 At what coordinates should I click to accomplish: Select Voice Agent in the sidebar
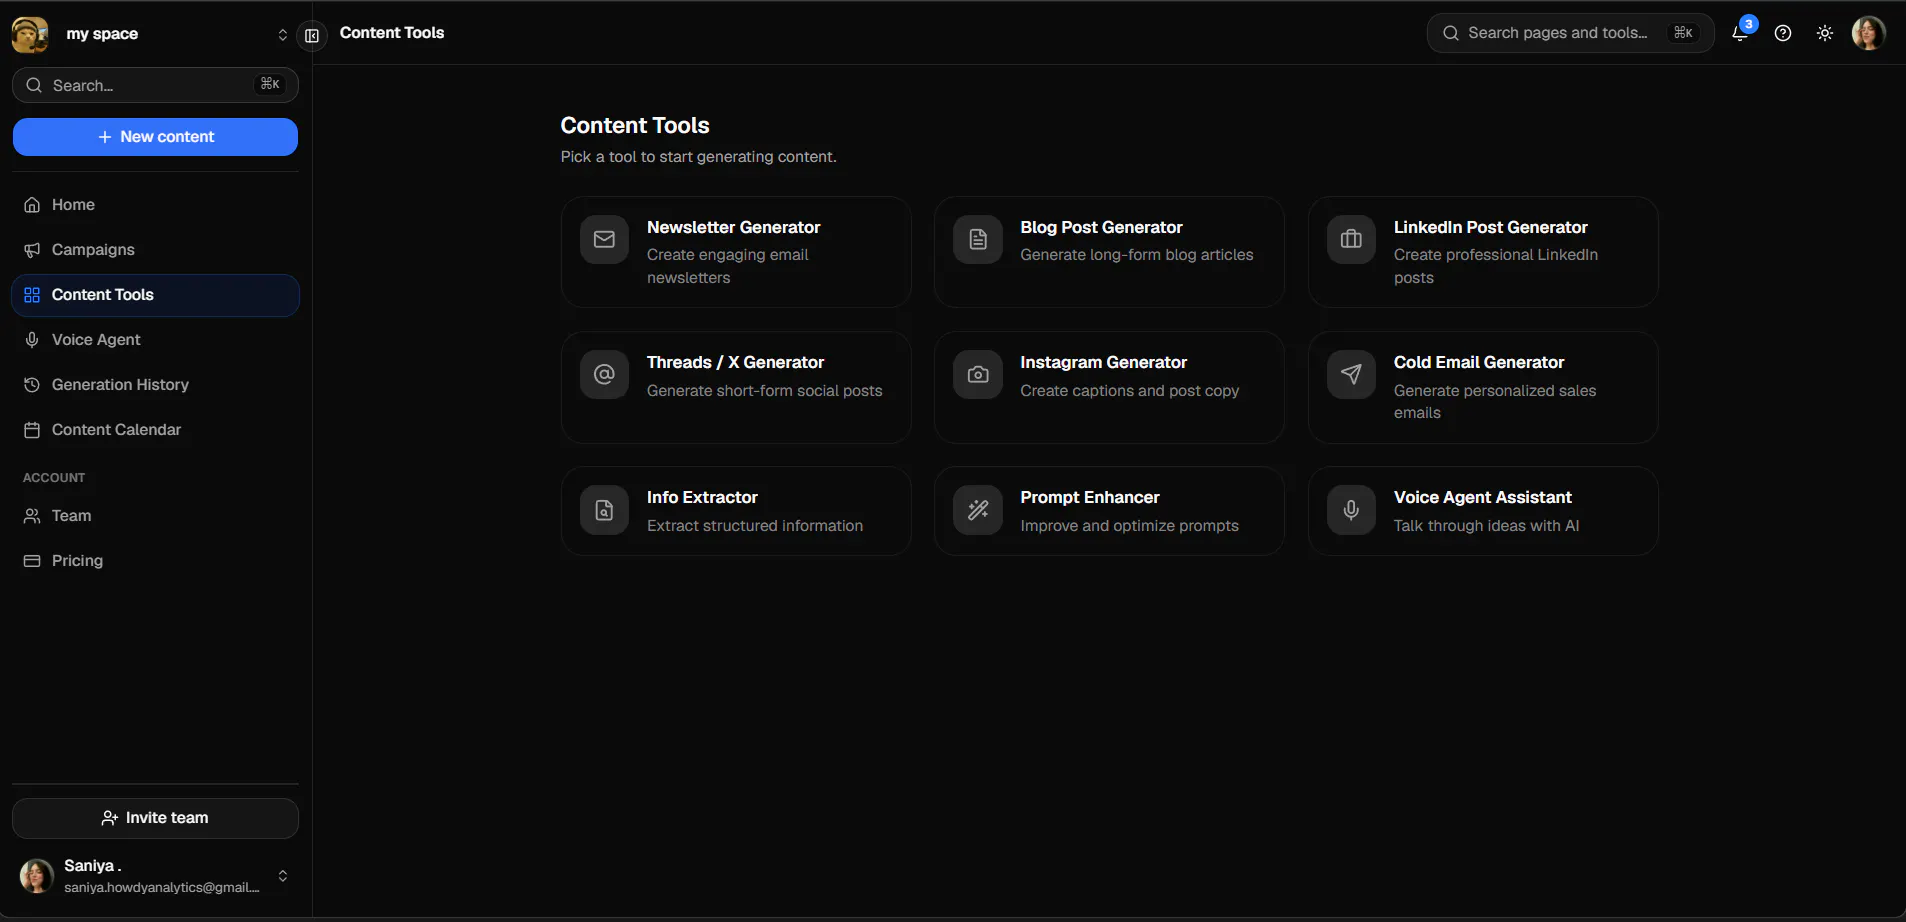[x=155, y=340]
